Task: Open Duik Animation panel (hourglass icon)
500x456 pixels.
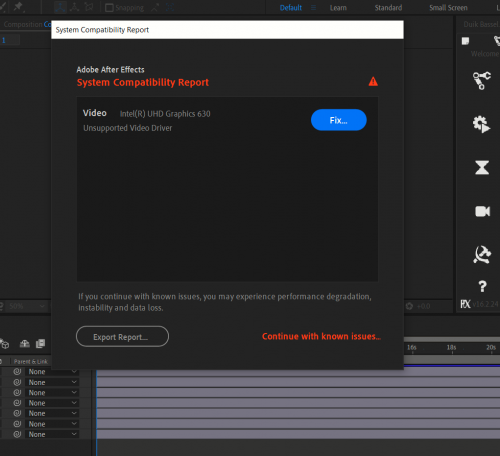Action: (482, 167)
